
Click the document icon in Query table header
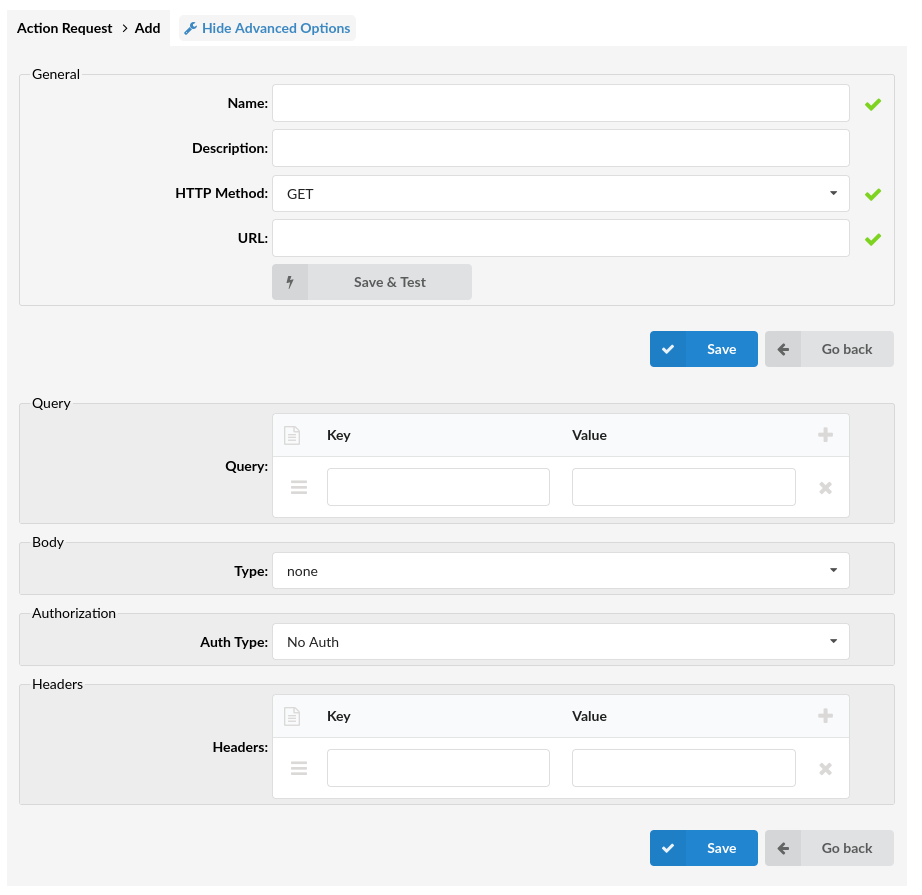tap(292, 435)
